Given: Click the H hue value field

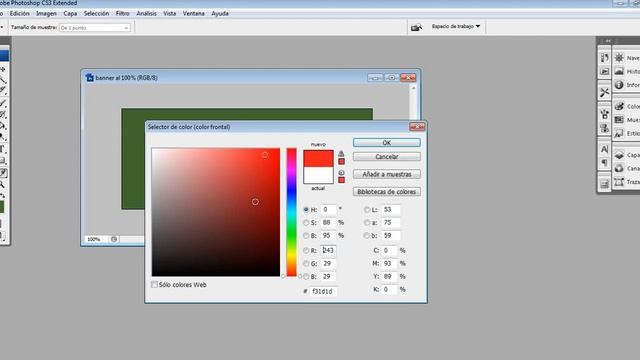Looking at the screenshot, I should tap(328, 209).
